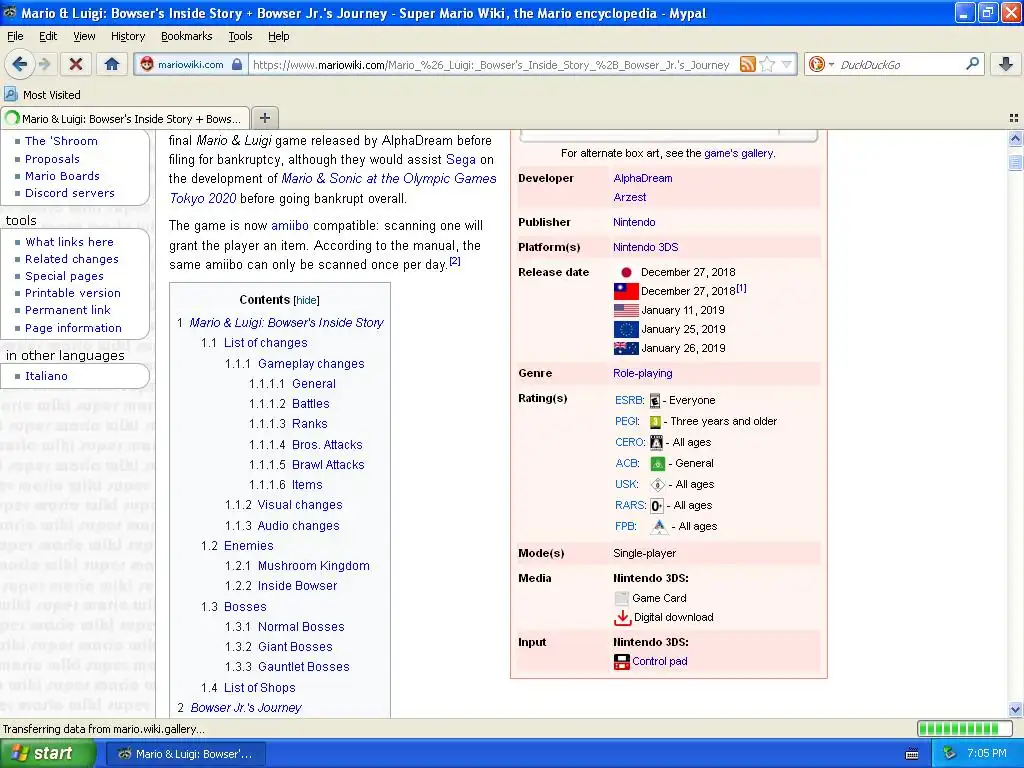The height and width of the screenshot is (768, 1024).
Task: Open the Windows Start button
Action: click(x=47, y=754)
